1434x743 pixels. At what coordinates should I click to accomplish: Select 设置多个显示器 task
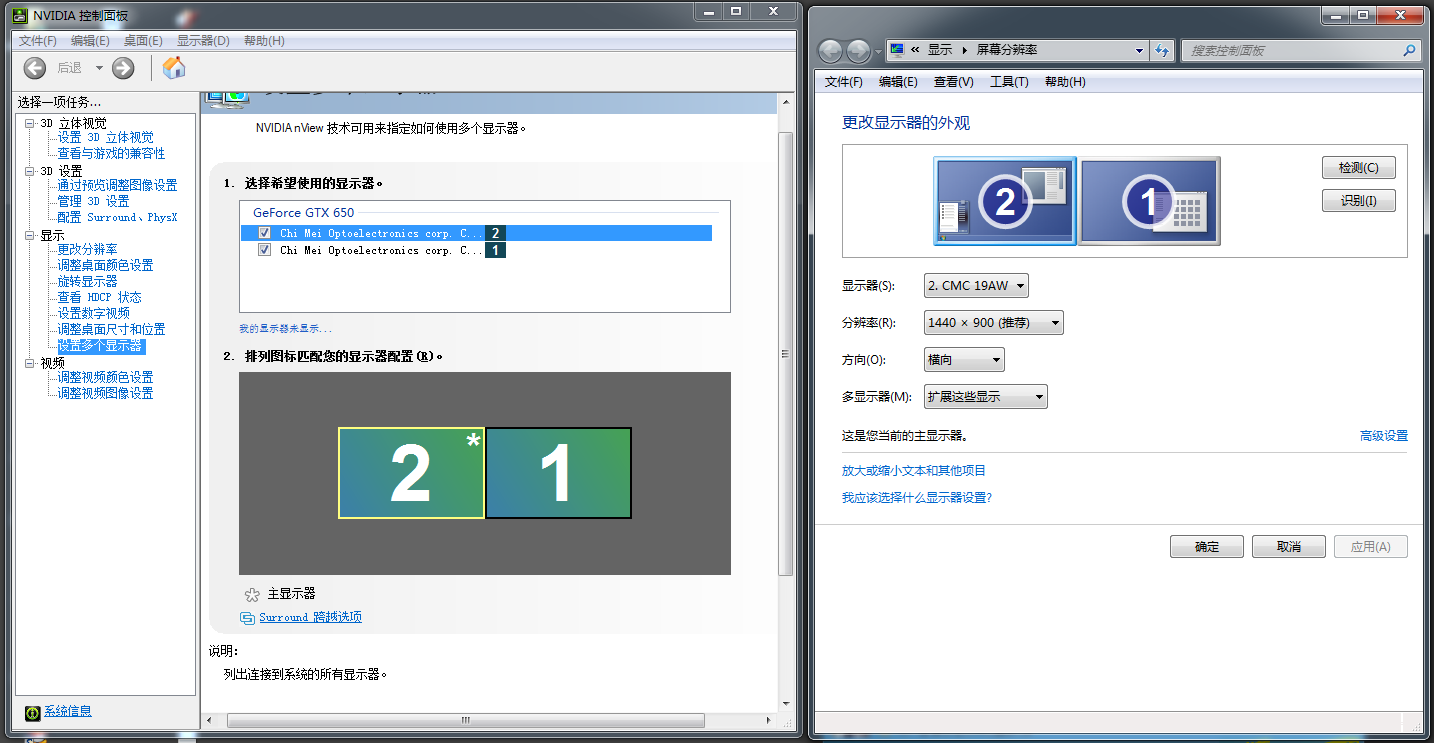click(x=100, y=346)
